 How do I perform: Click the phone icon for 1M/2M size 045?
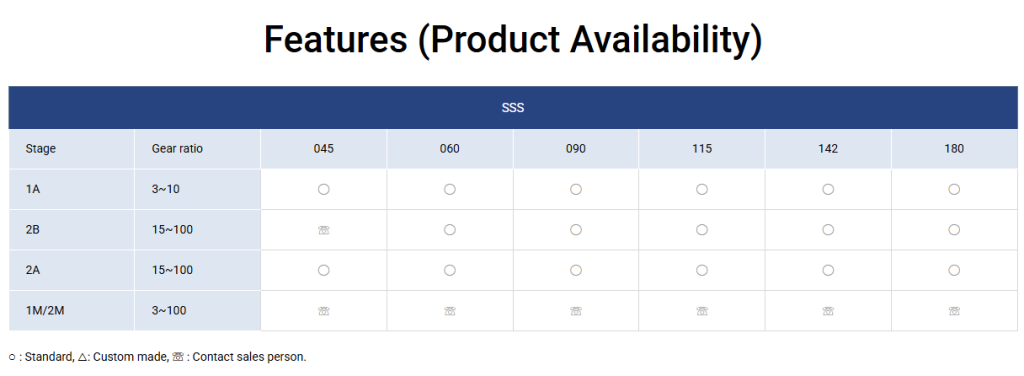pyautogui.click(x=323, y=311)
